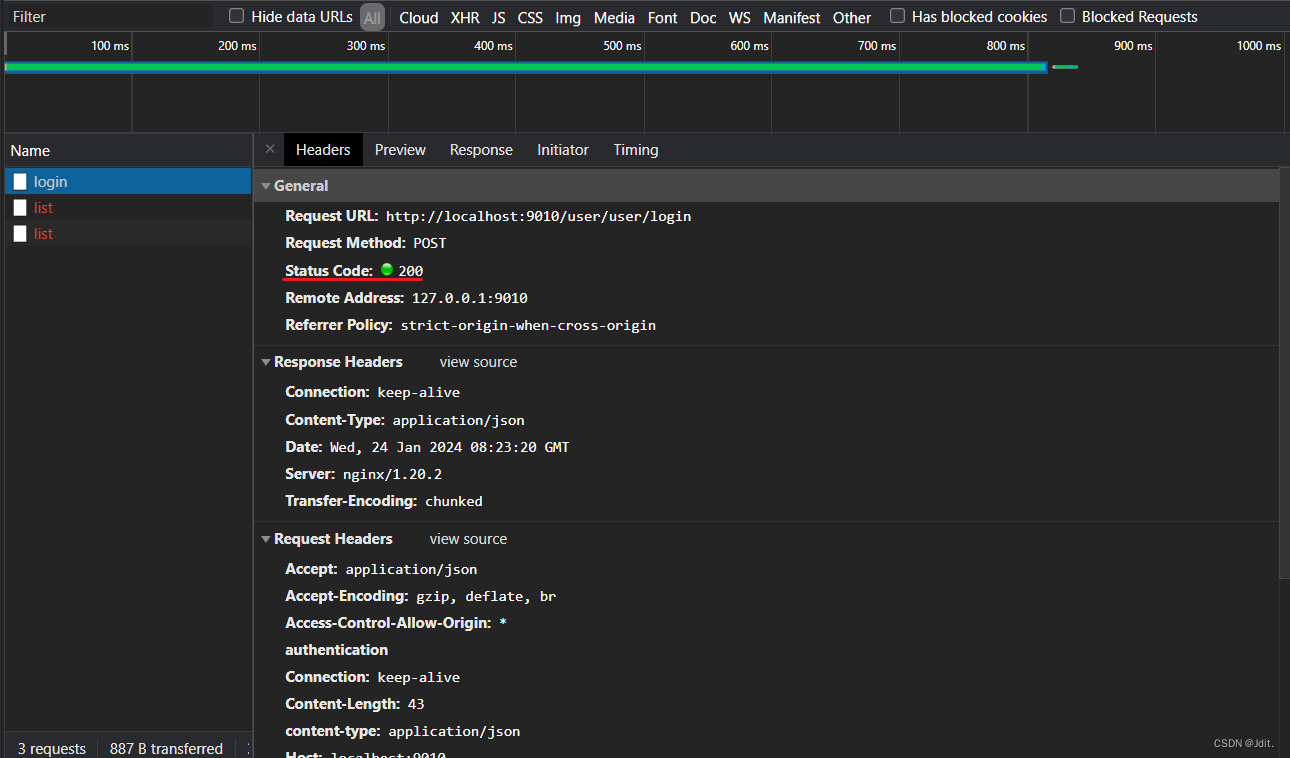Click the Status Code 200 value
1290x758 pixels.
[410, 271]
